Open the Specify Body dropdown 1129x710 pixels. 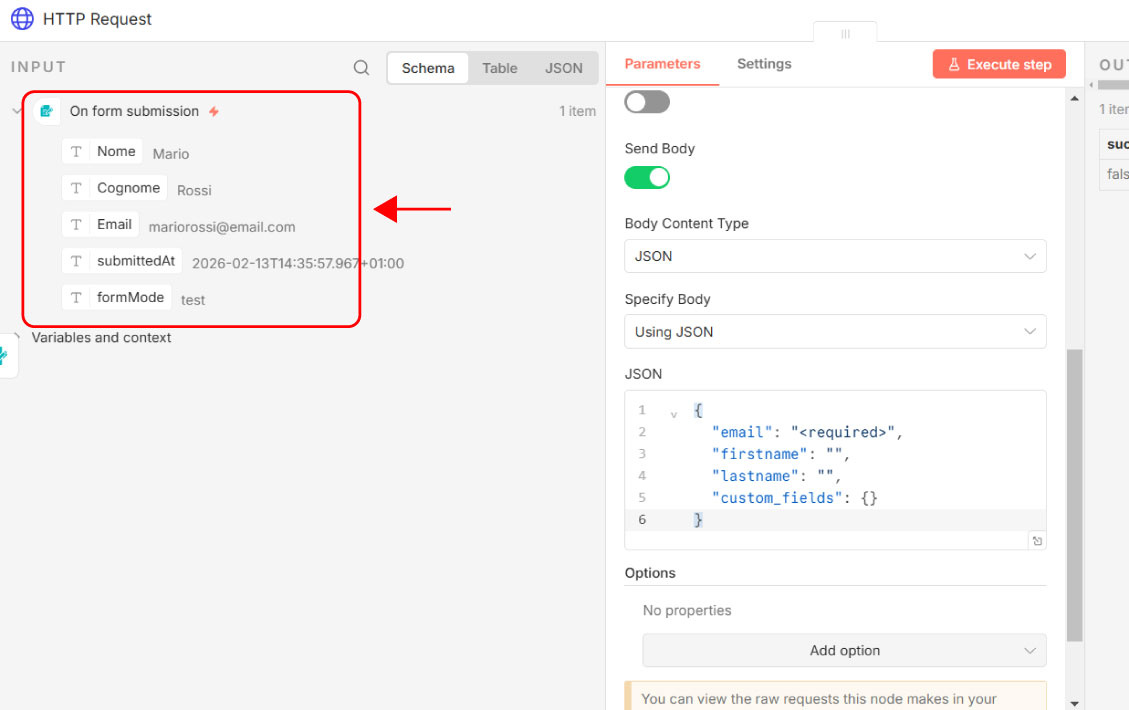tap(835, 332)
